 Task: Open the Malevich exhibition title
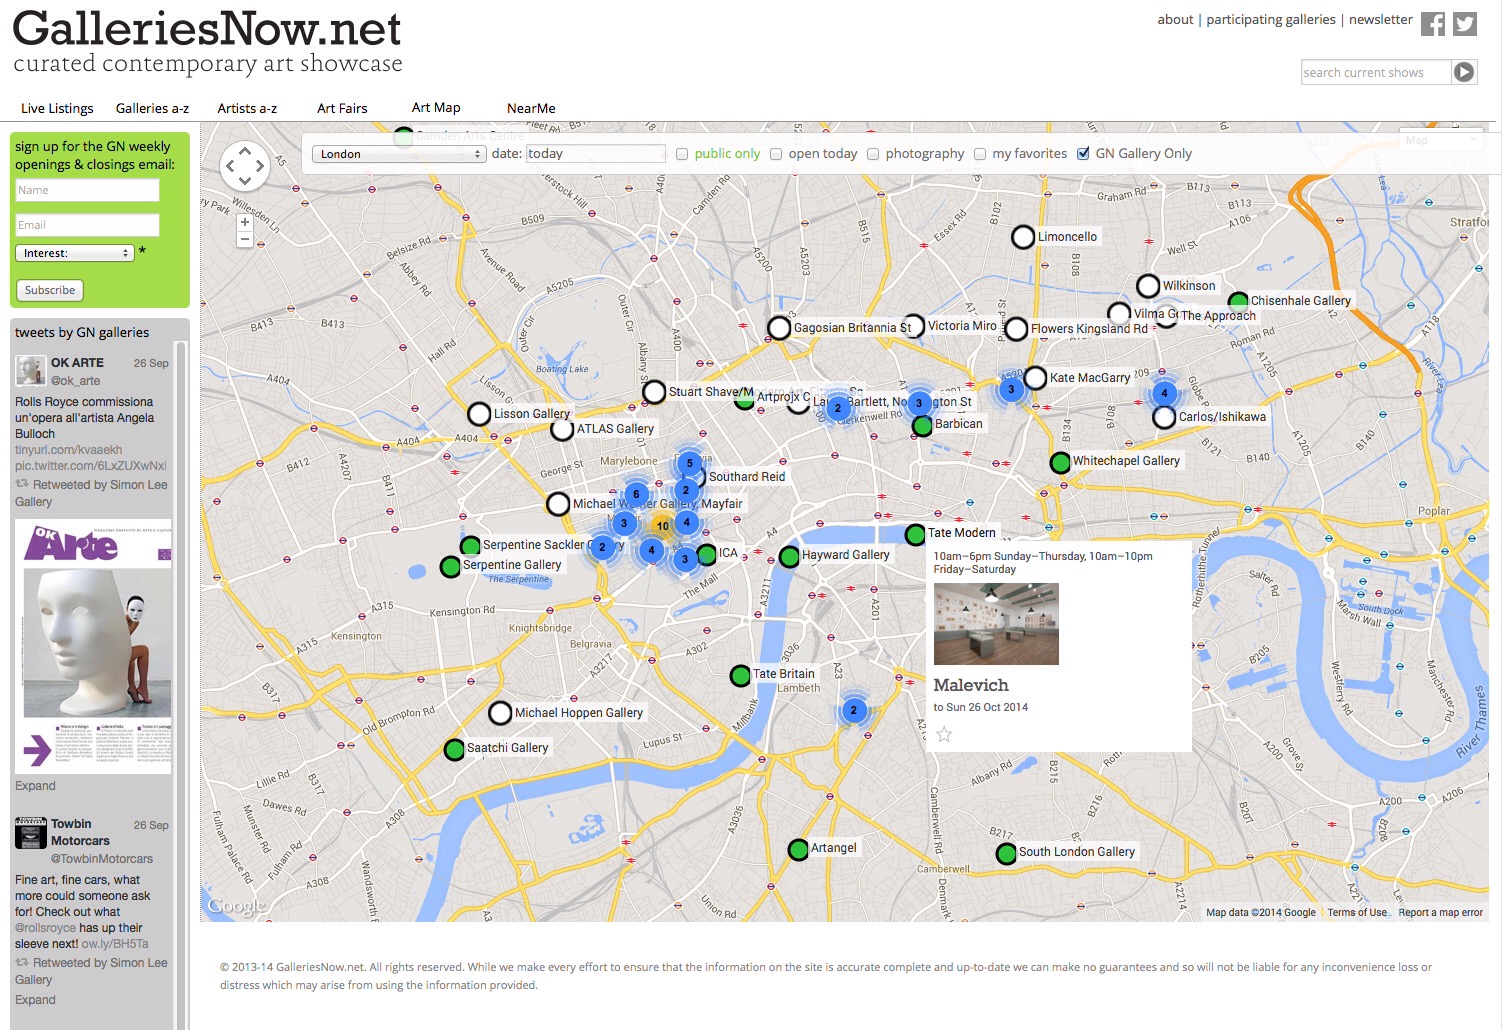(971, 685)
